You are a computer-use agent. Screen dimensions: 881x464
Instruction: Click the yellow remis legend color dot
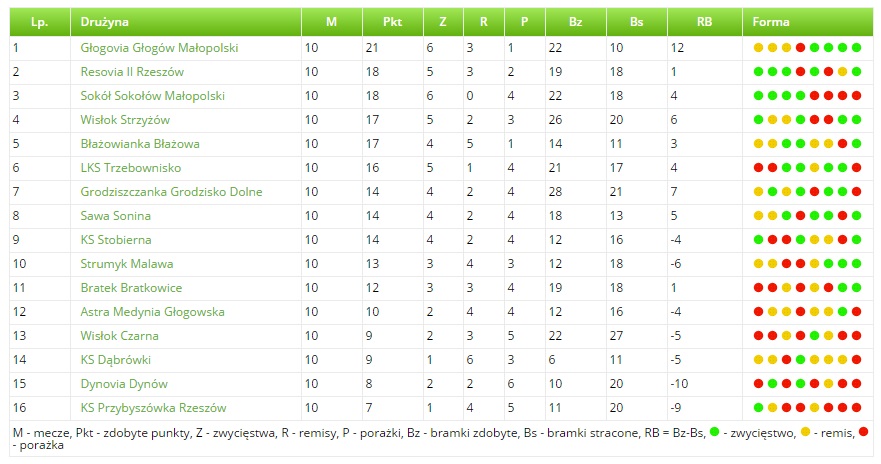(805, 432)
